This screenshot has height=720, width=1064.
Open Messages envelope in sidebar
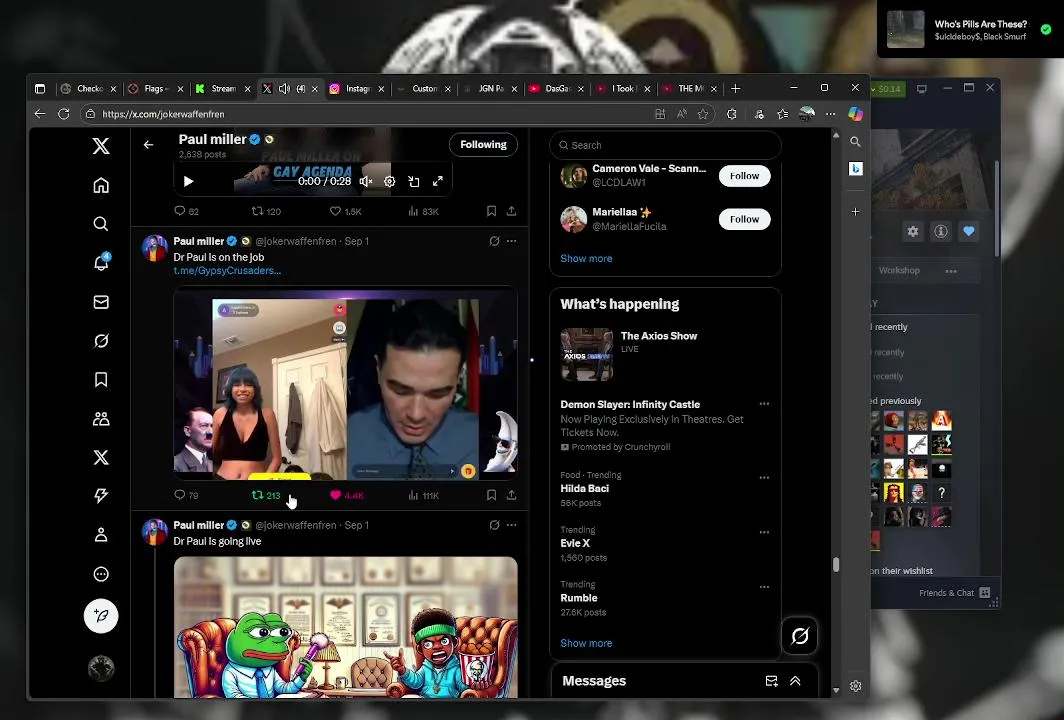[x=101, y=302]
